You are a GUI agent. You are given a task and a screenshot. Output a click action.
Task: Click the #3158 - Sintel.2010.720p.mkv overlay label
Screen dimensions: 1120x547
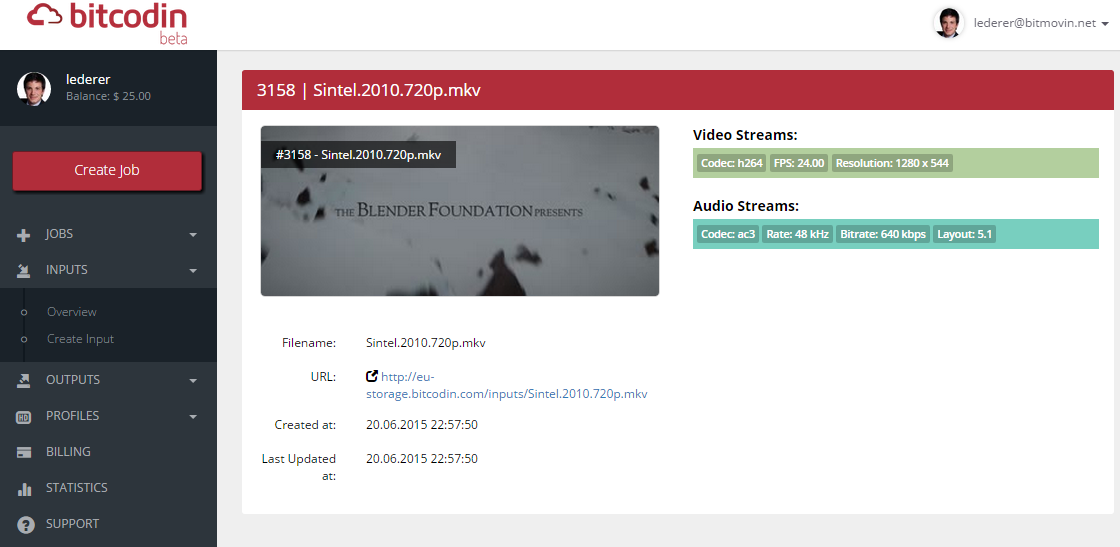(x=358, y=155)
